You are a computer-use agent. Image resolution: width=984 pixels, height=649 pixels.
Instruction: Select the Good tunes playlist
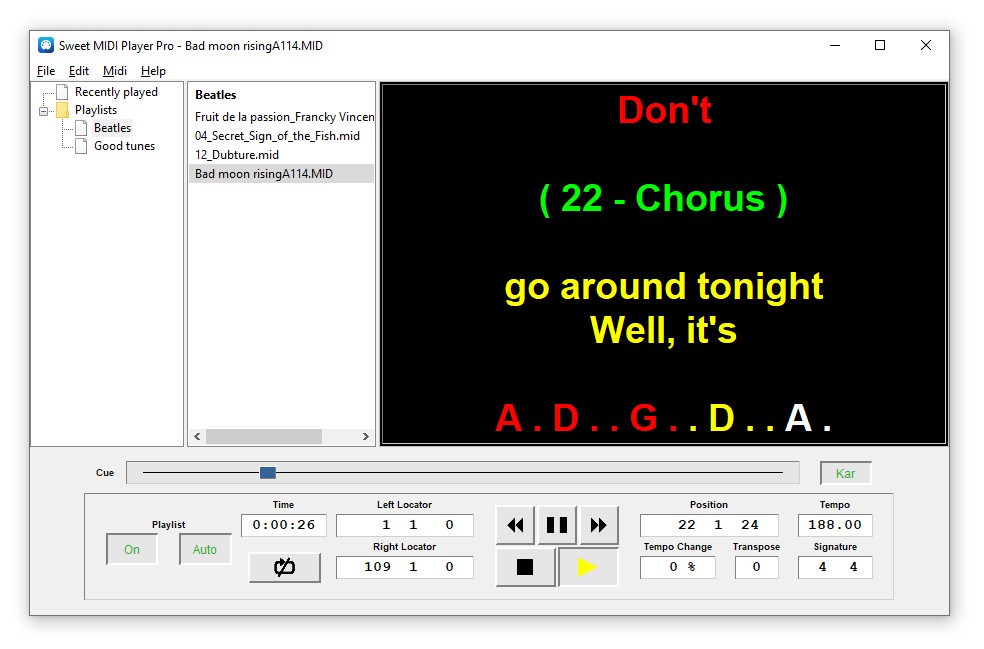[x=124, y=146]
